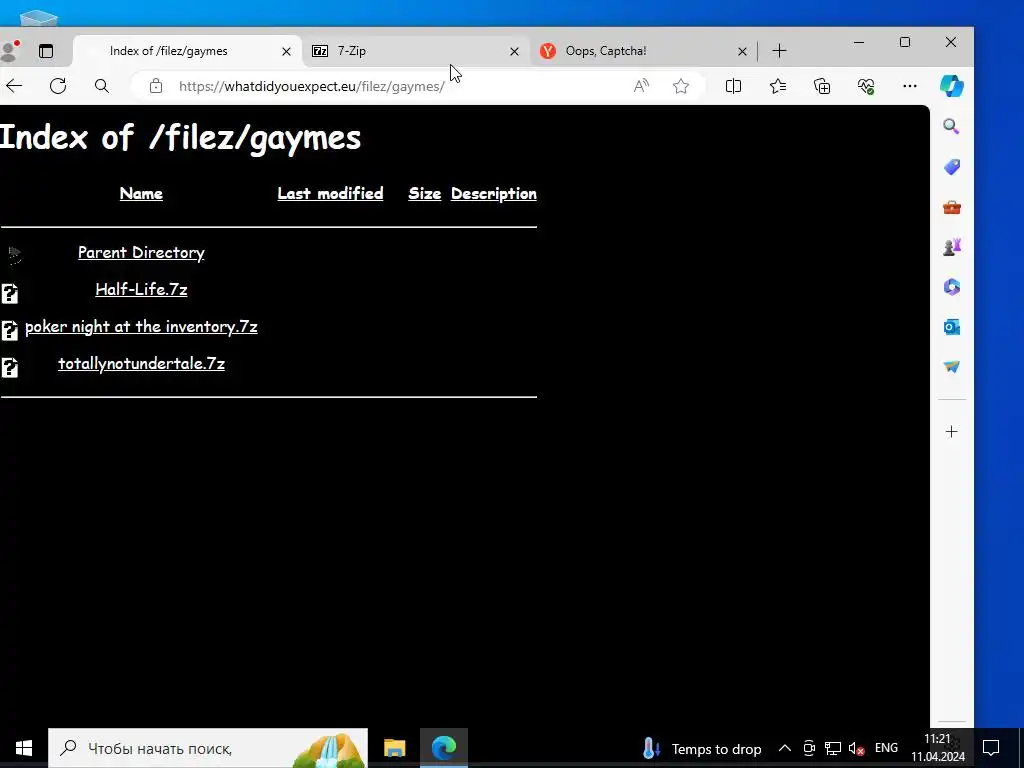Click the Meet Now camera tray icon

pos(809,748)
